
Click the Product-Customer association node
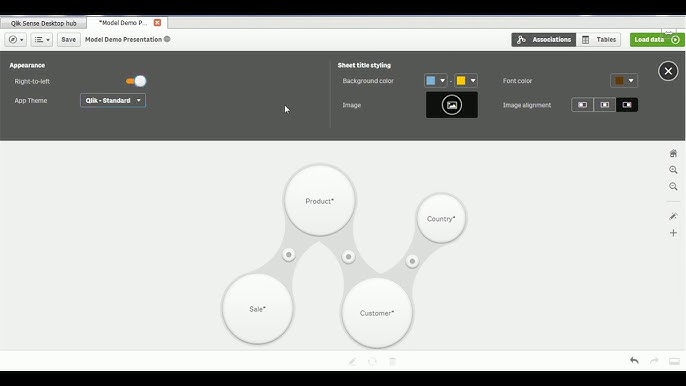tap(348, 256)
